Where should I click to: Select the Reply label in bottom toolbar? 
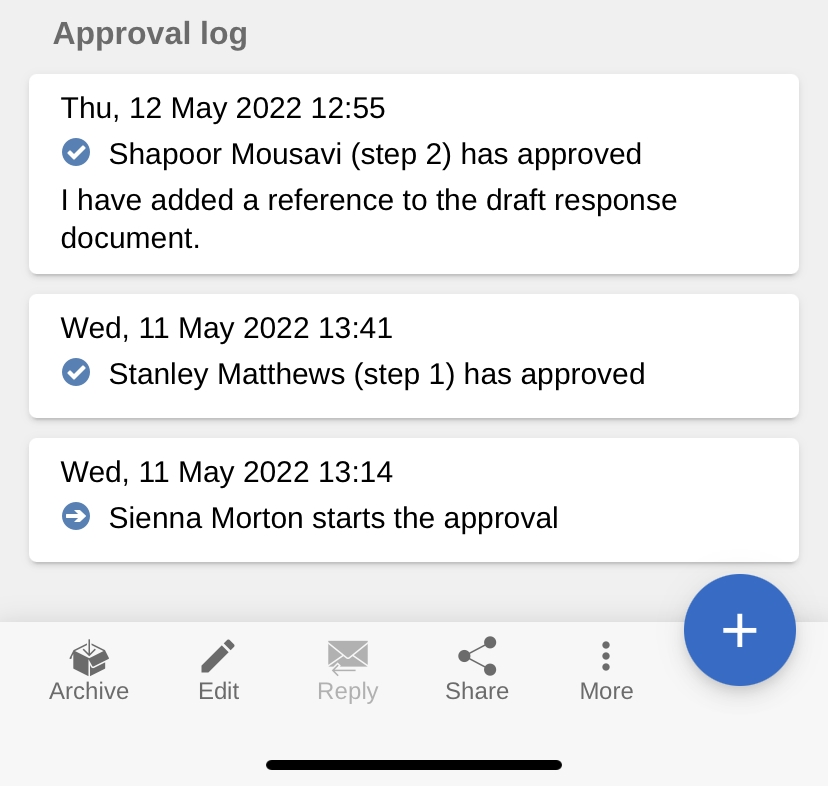coord(347,691)
